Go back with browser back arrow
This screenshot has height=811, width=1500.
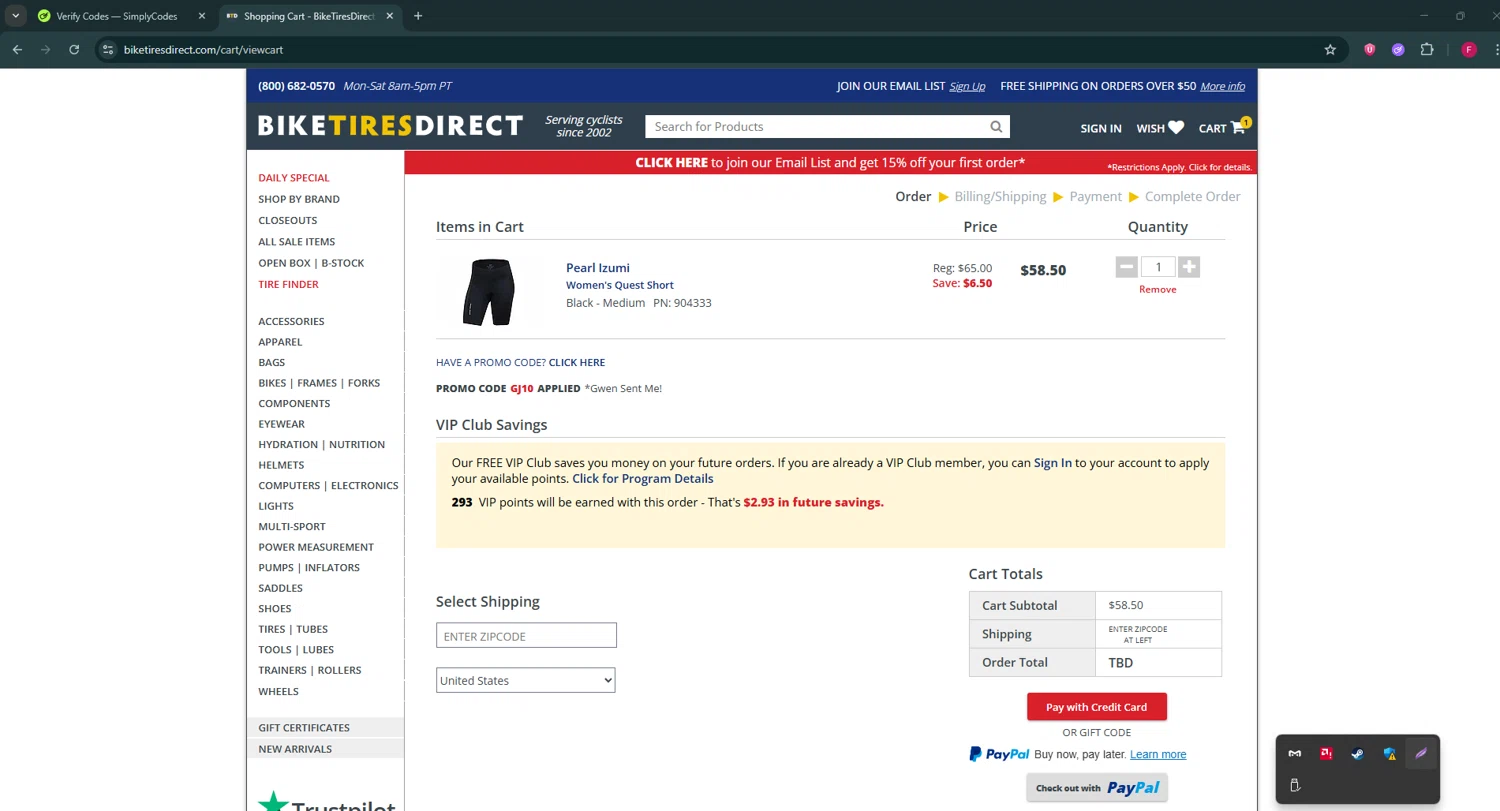17,49
